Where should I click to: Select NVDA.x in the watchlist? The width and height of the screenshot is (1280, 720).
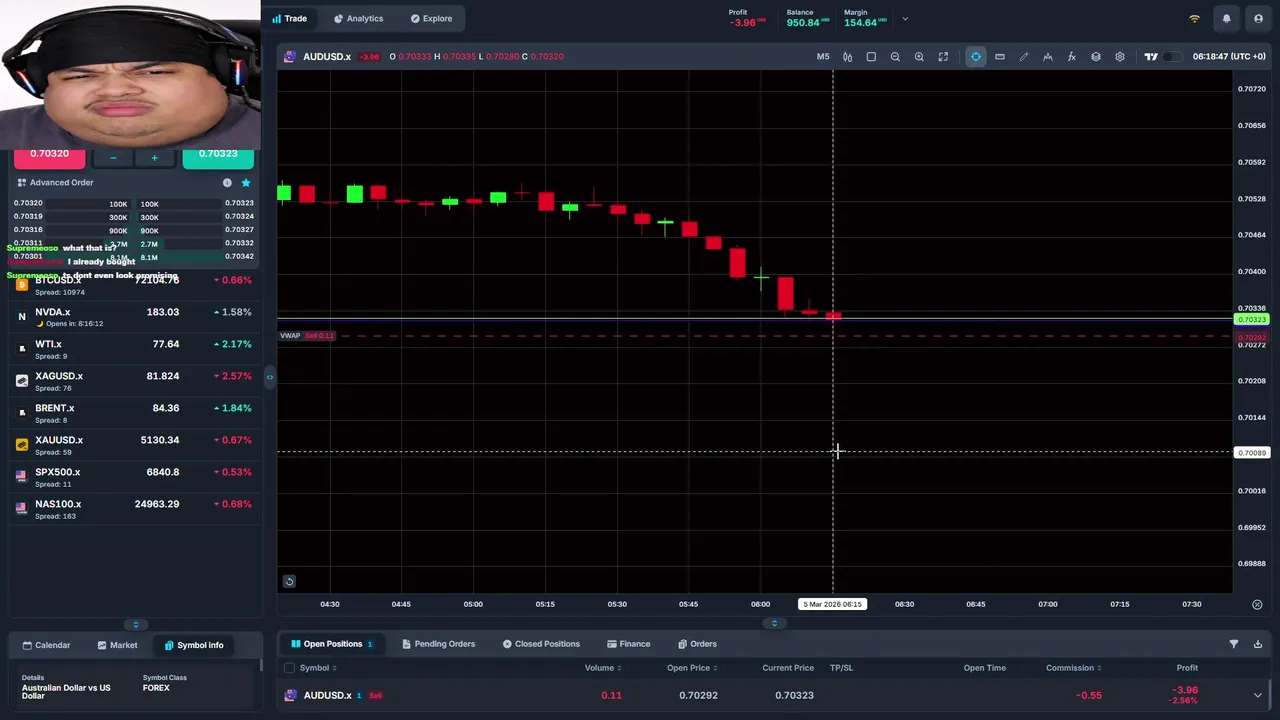pos(133,317)
